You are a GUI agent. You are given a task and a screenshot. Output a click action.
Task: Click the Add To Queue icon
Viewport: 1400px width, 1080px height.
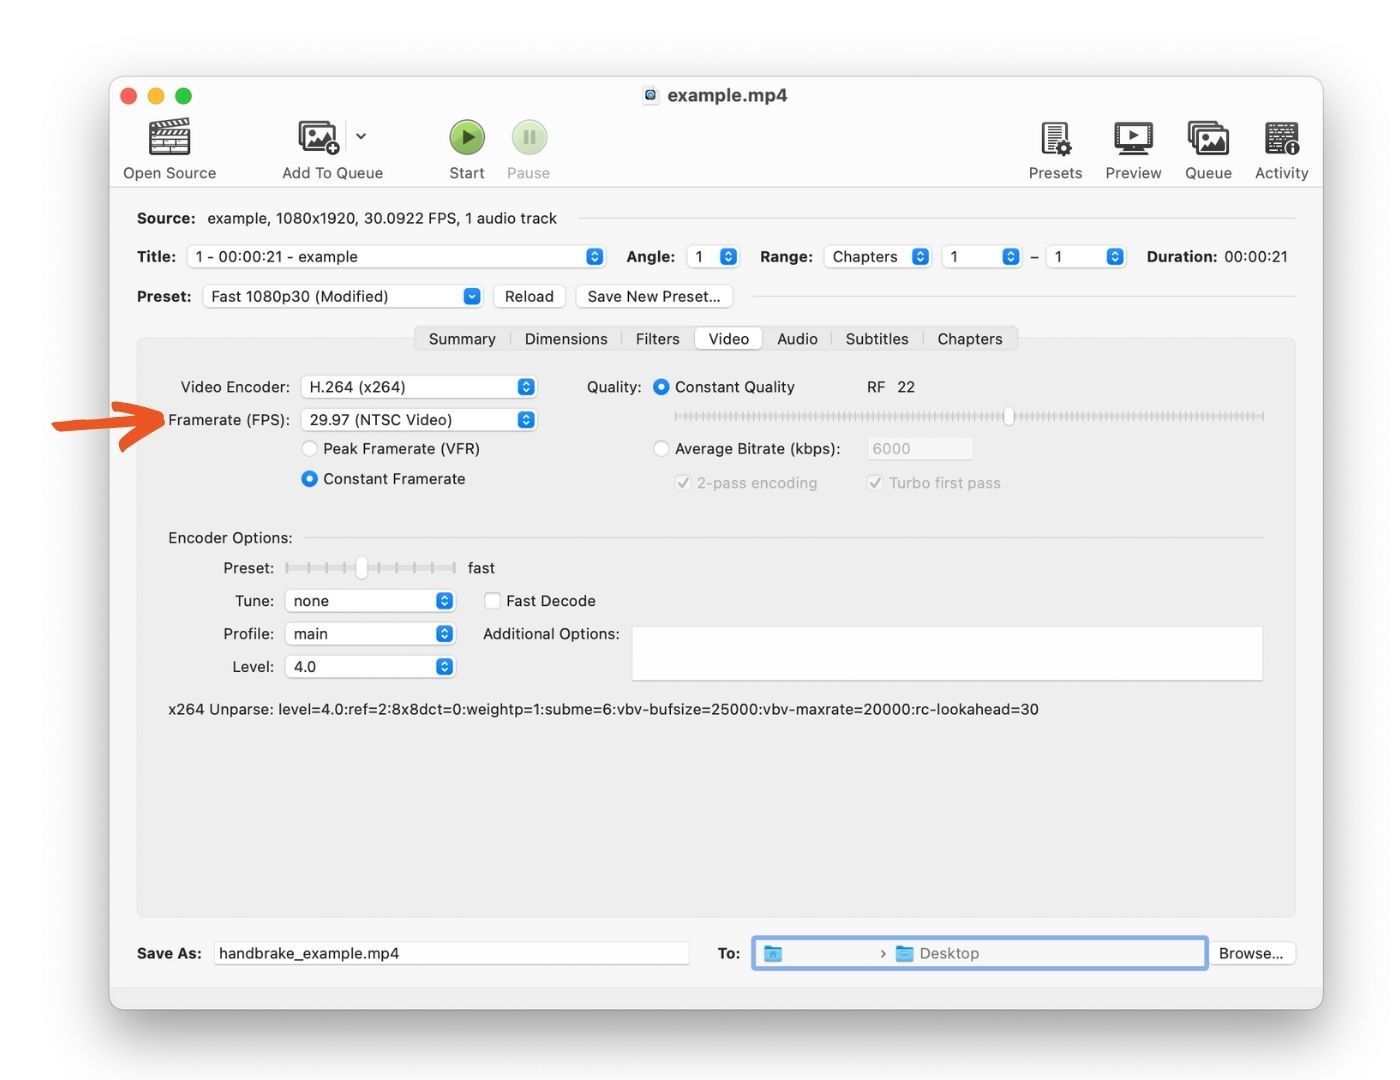click(x=317, y=137)
